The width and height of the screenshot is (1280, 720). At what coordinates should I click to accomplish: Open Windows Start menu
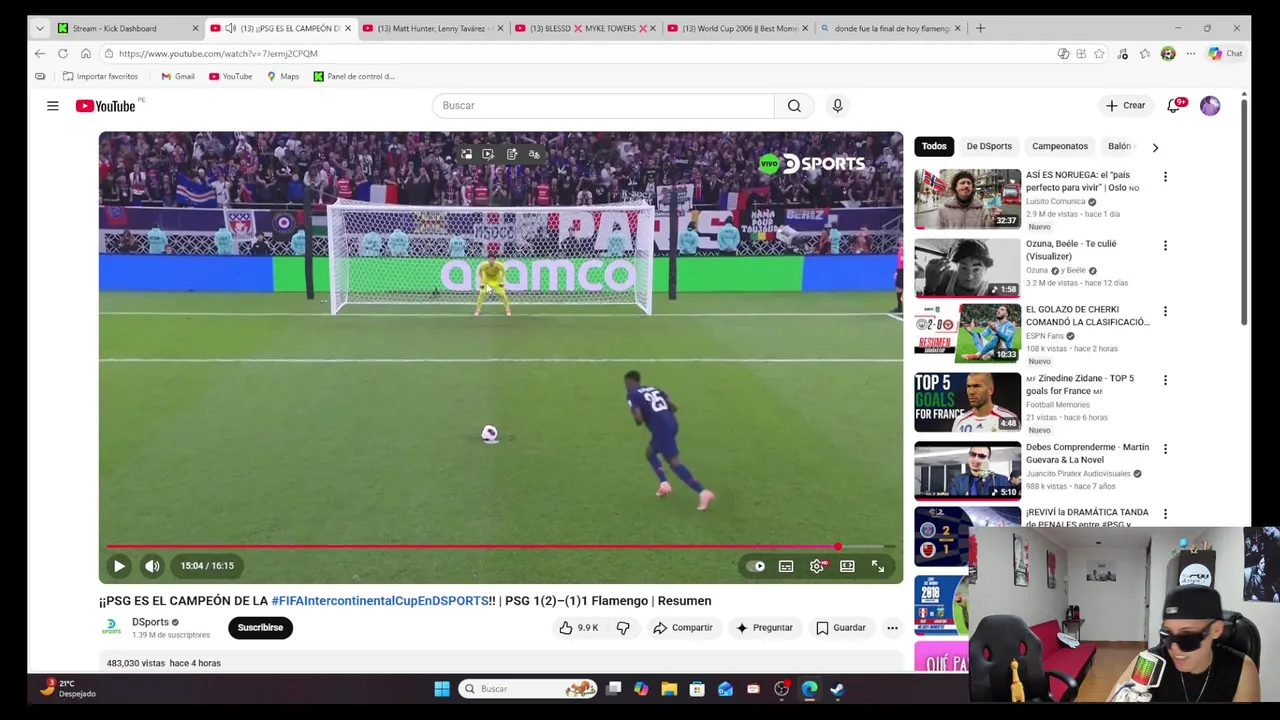(442, 689)
